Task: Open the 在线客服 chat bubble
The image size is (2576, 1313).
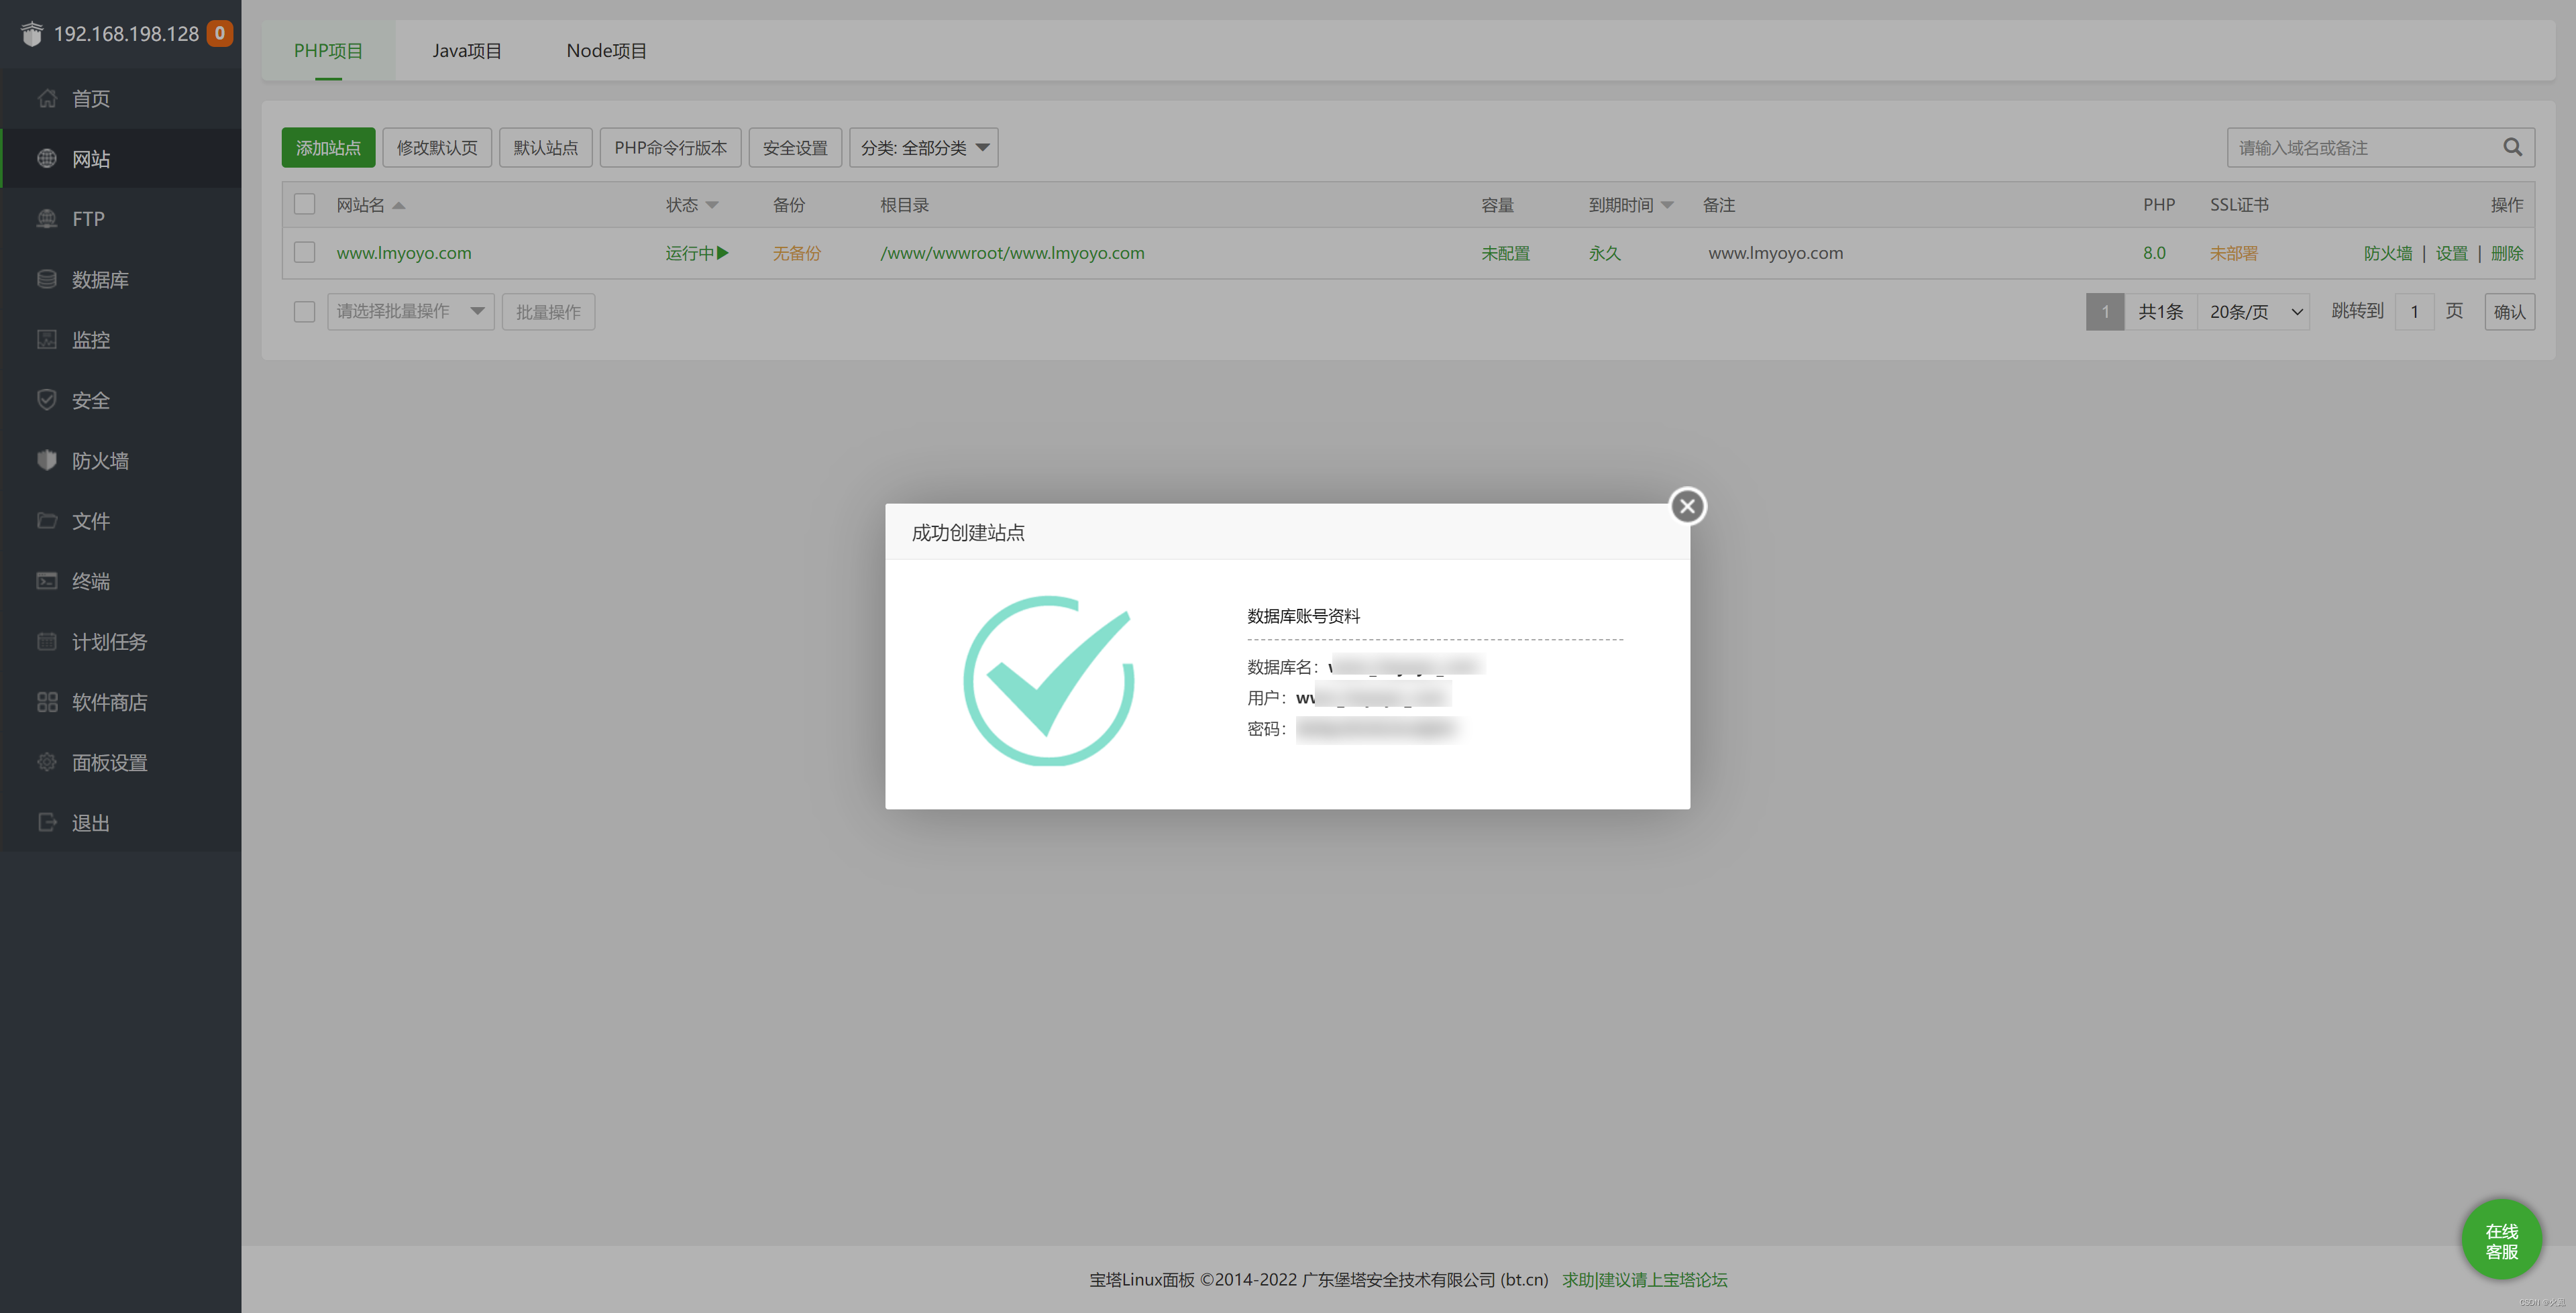Action: click(2501, 1240)
